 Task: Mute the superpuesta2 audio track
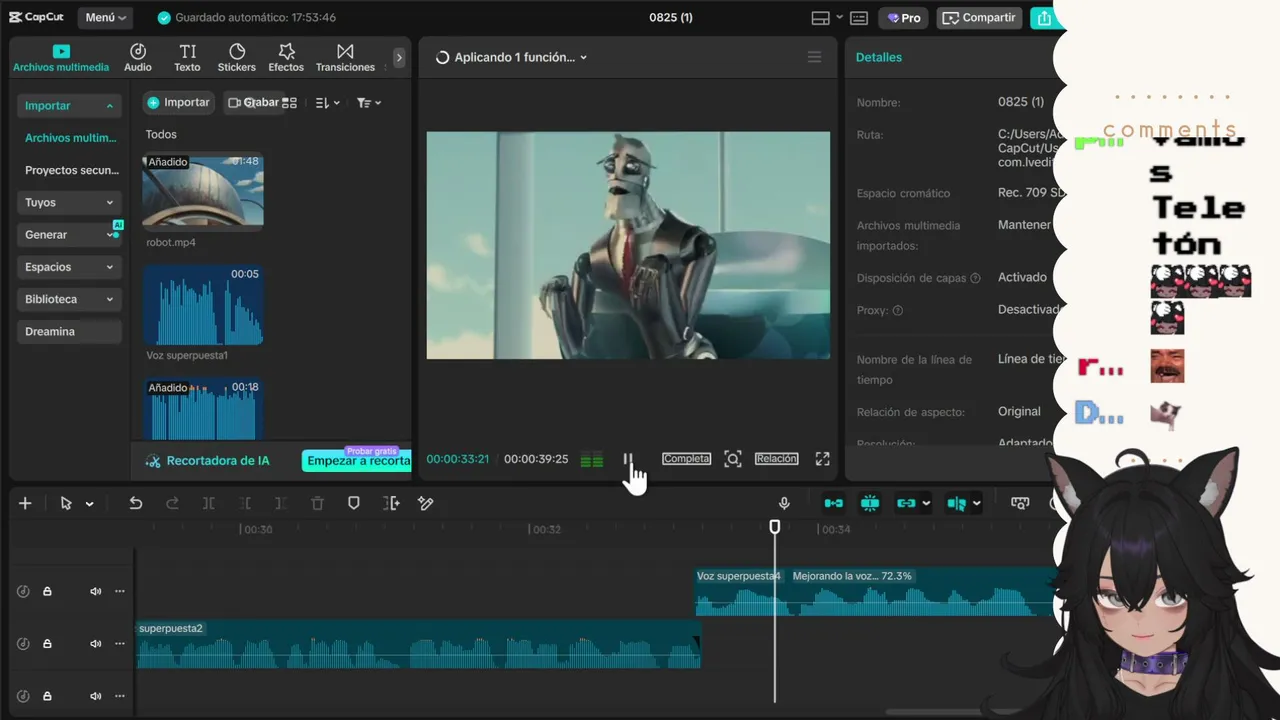coord(96,644)
